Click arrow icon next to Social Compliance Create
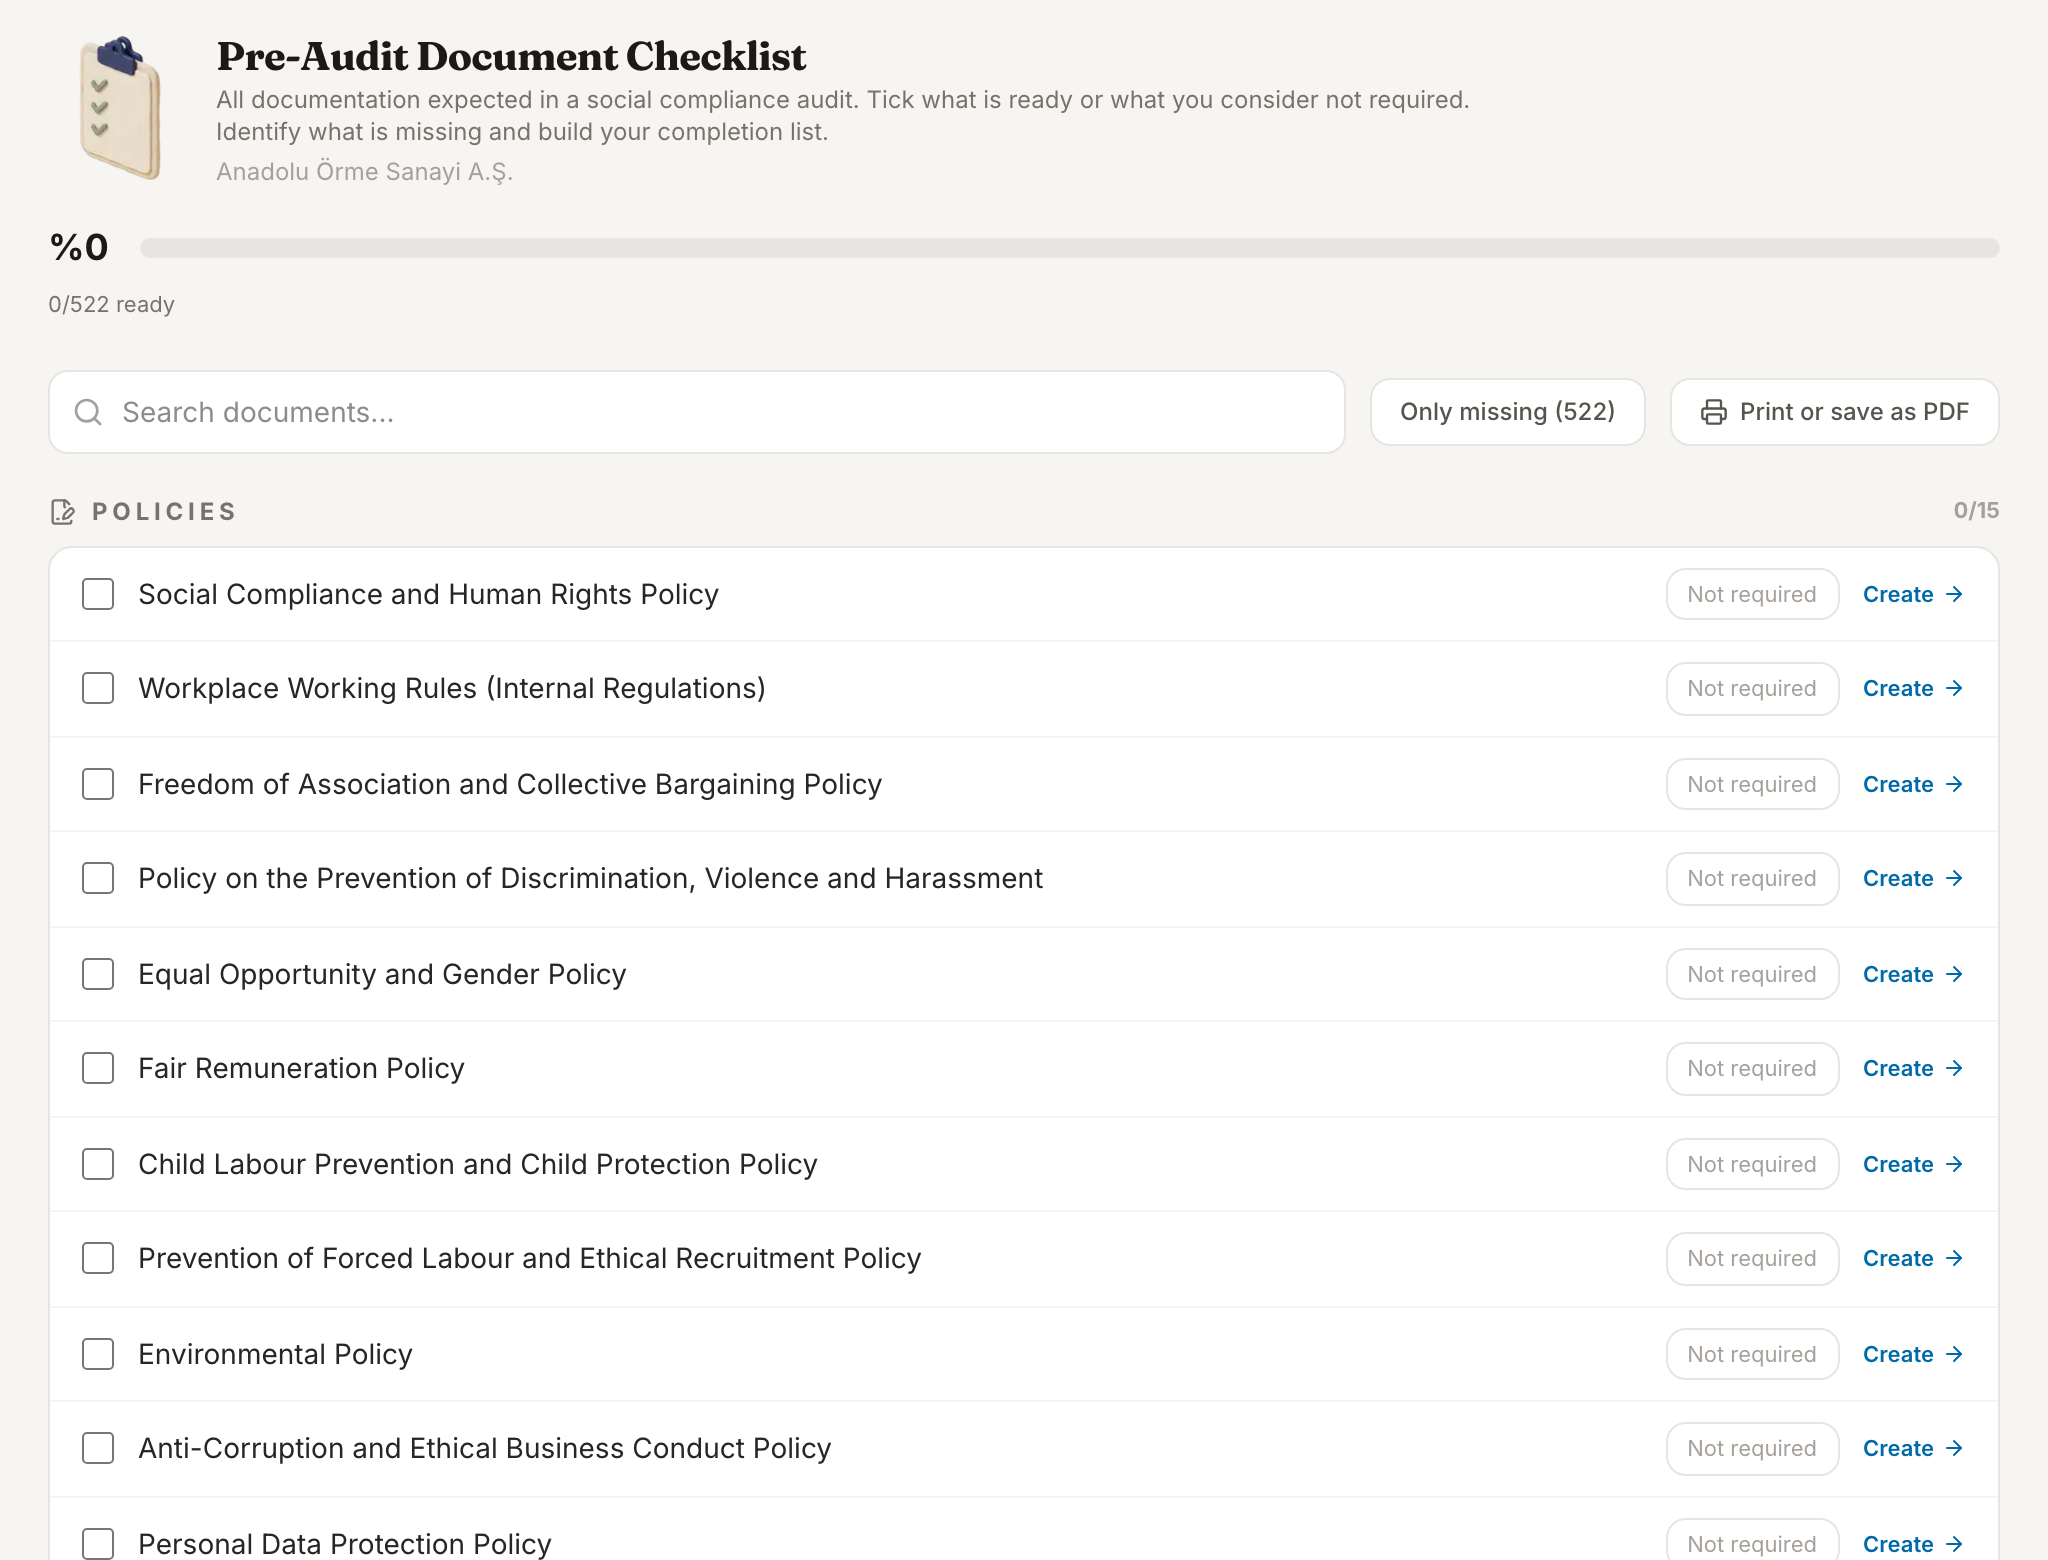The height and width of the screenshot is (1560, 2048). (1955, 594)
